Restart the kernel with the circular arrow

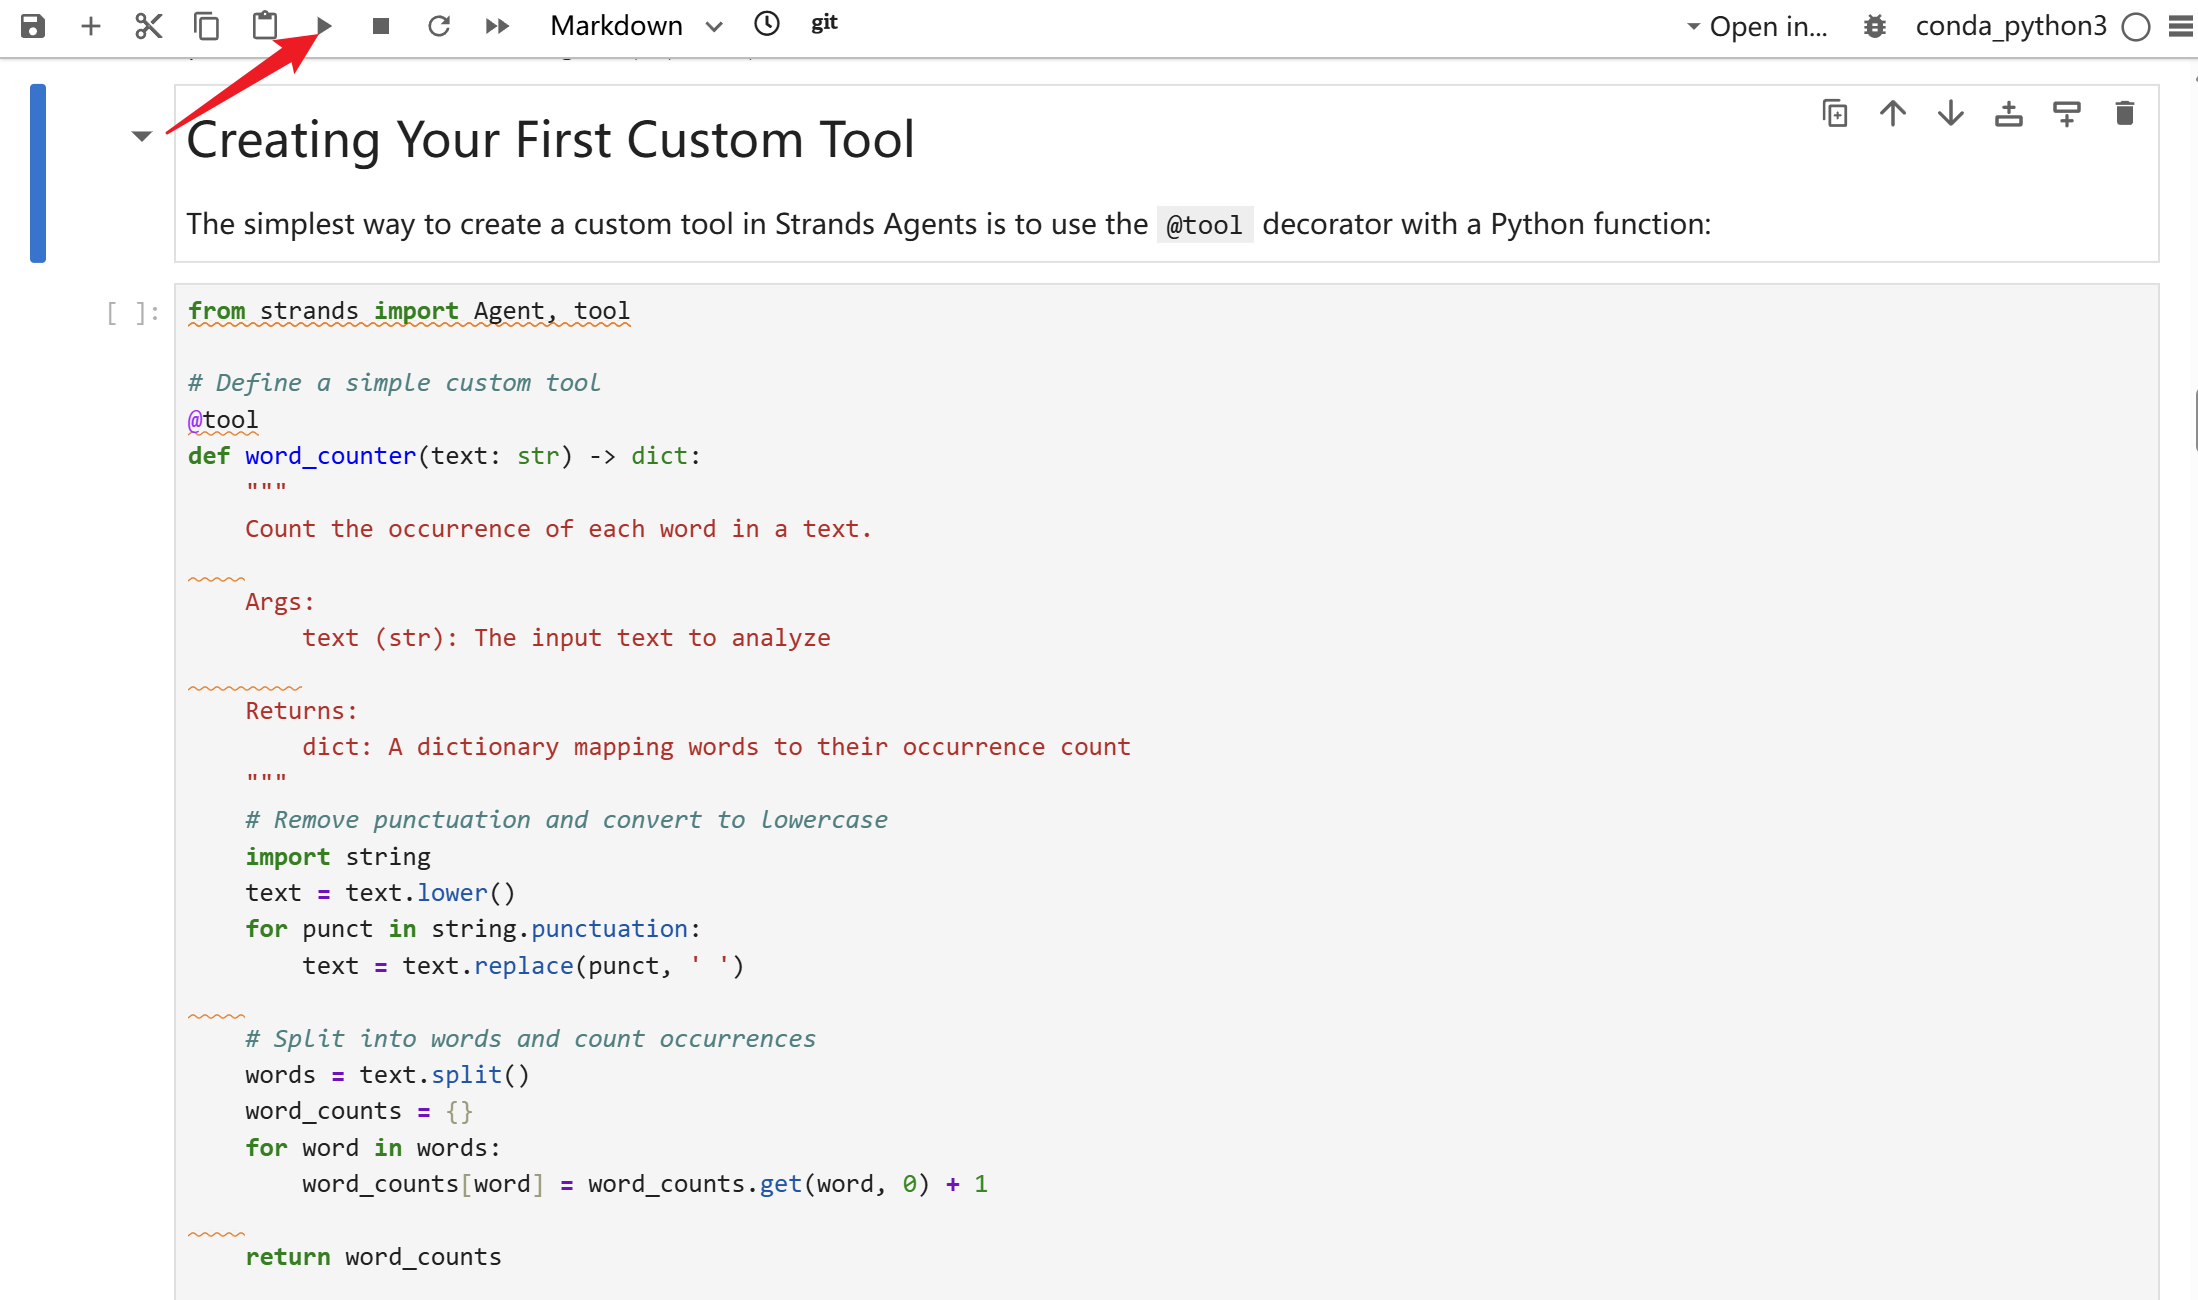coord(439,26)
